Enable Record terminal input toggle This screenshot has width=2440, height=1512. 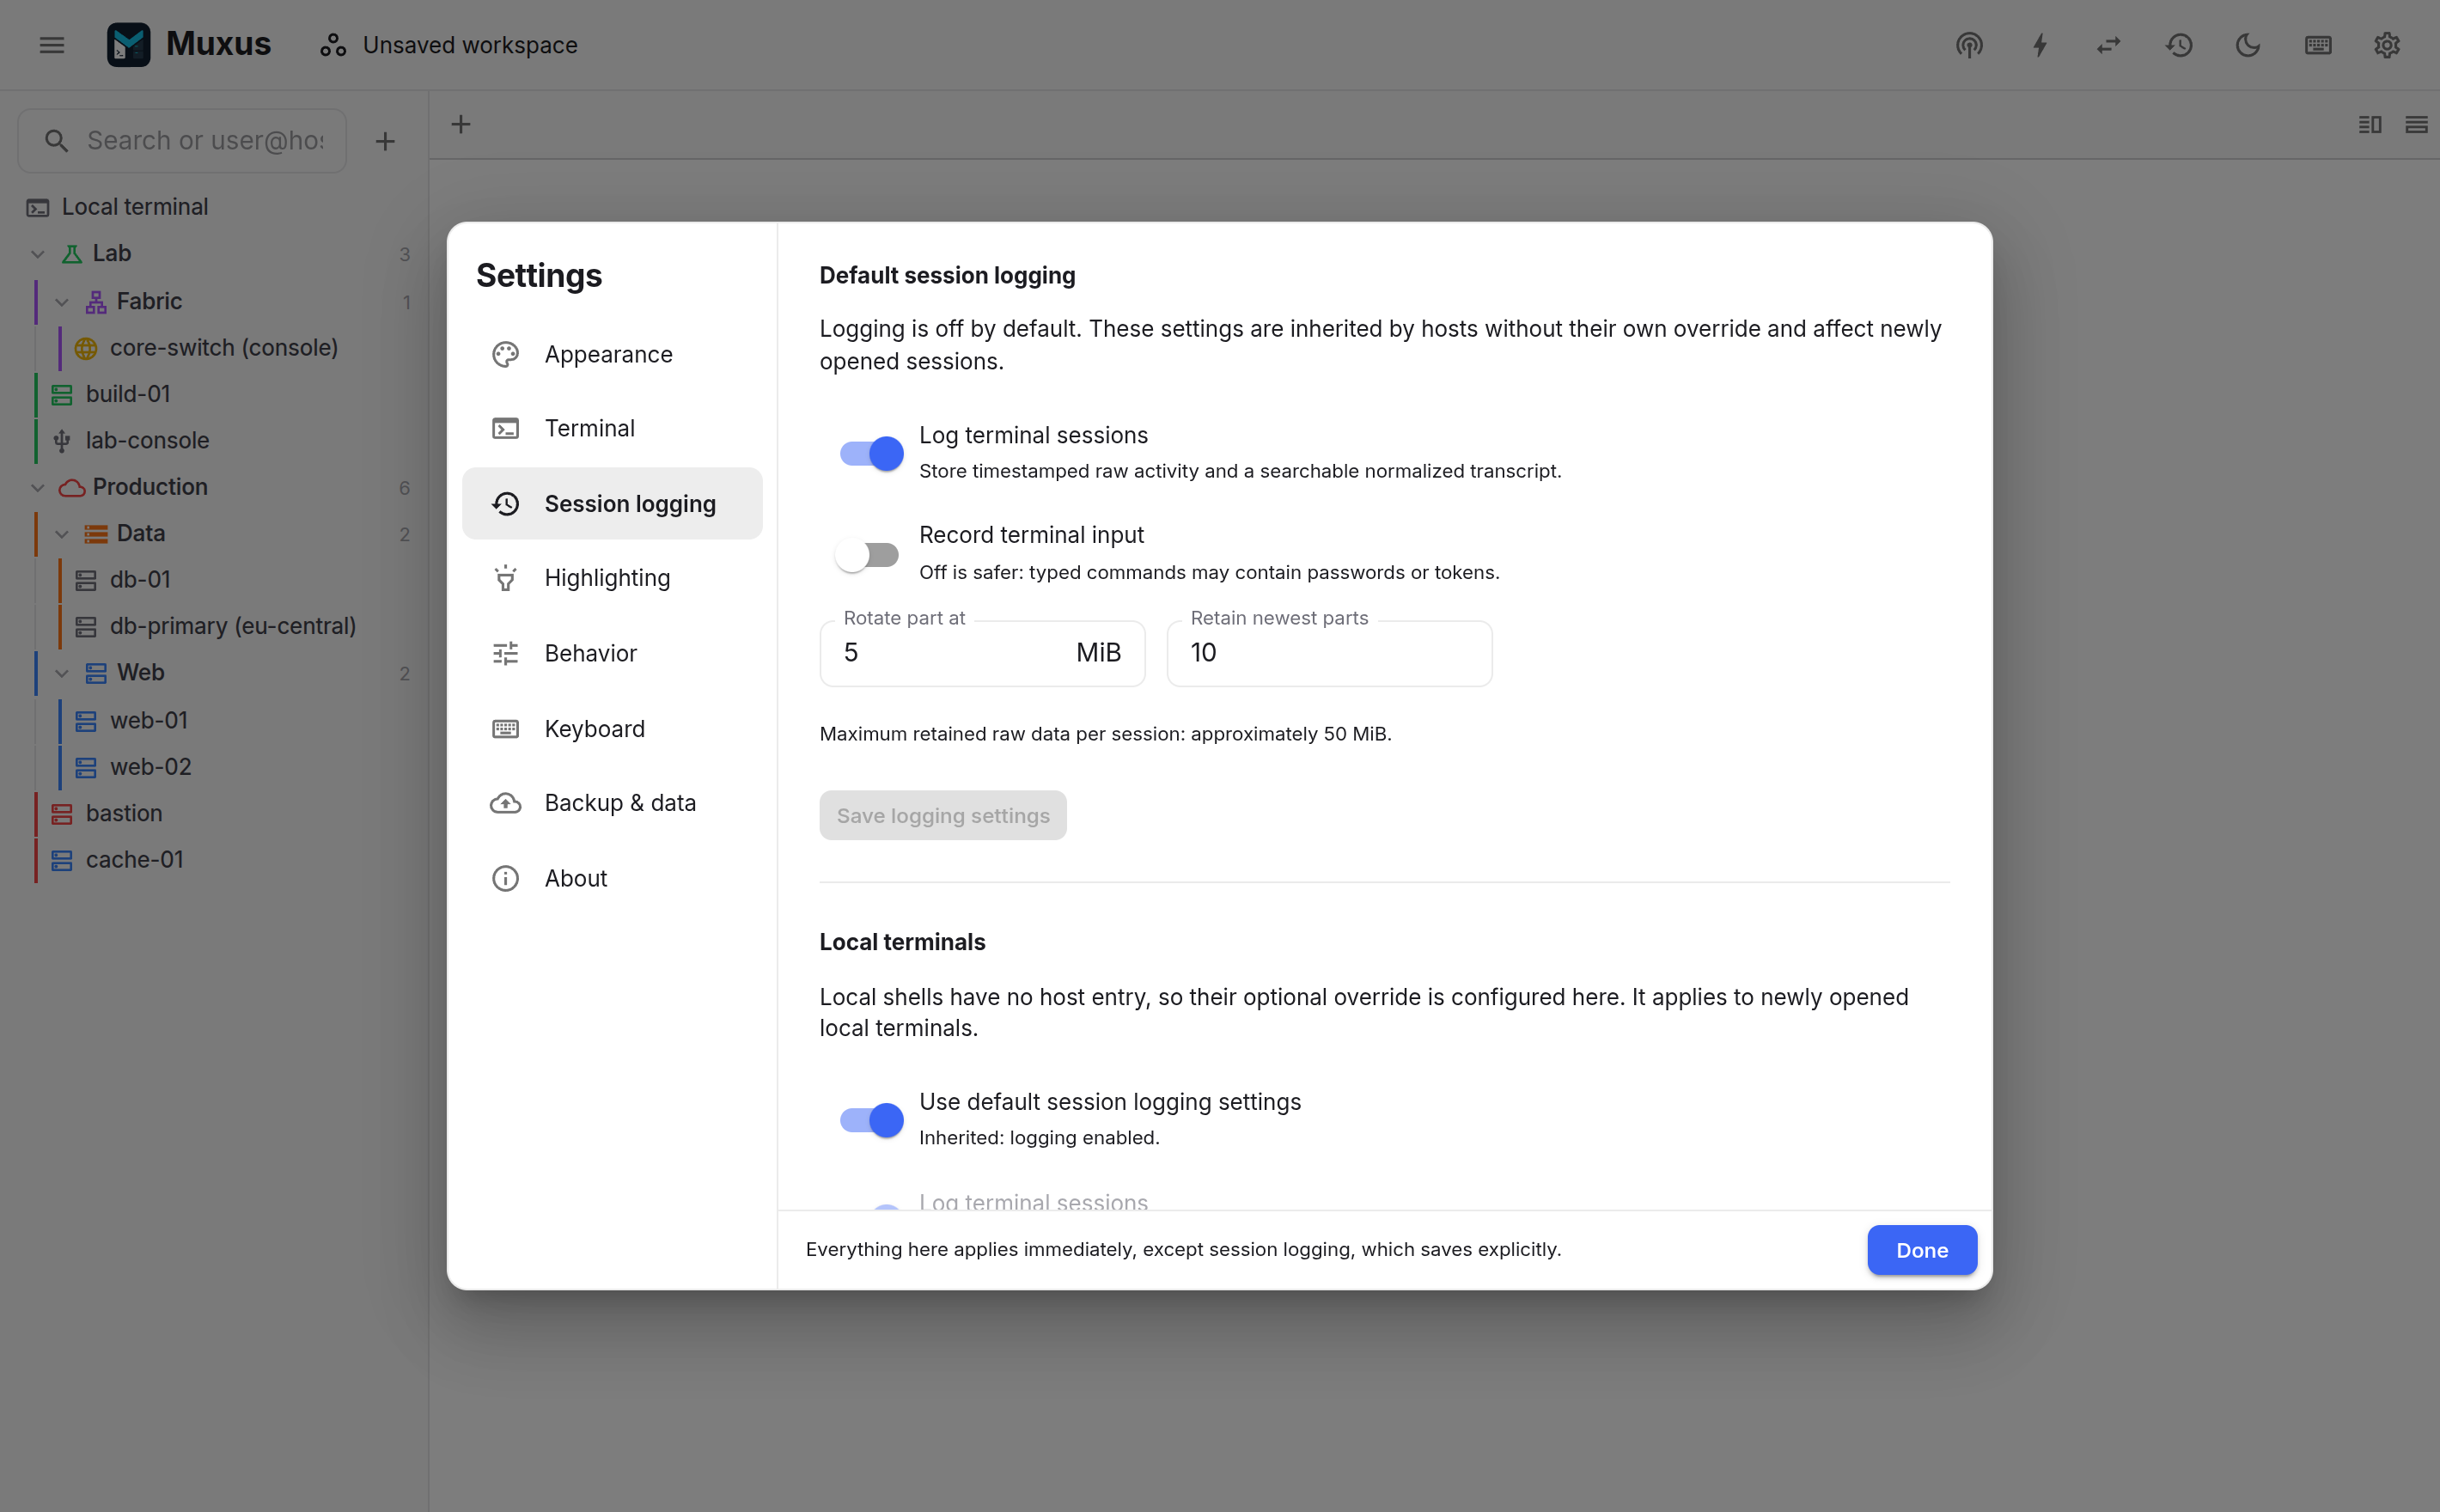[868, 555]
